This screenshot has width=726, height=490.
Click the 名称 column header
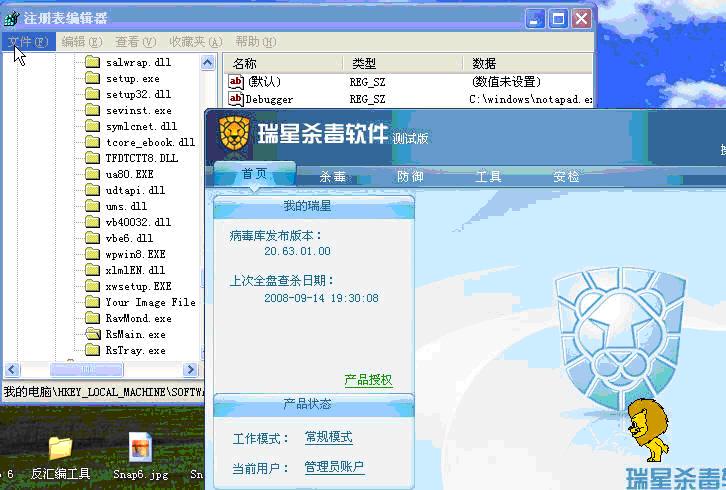(282, 63)
